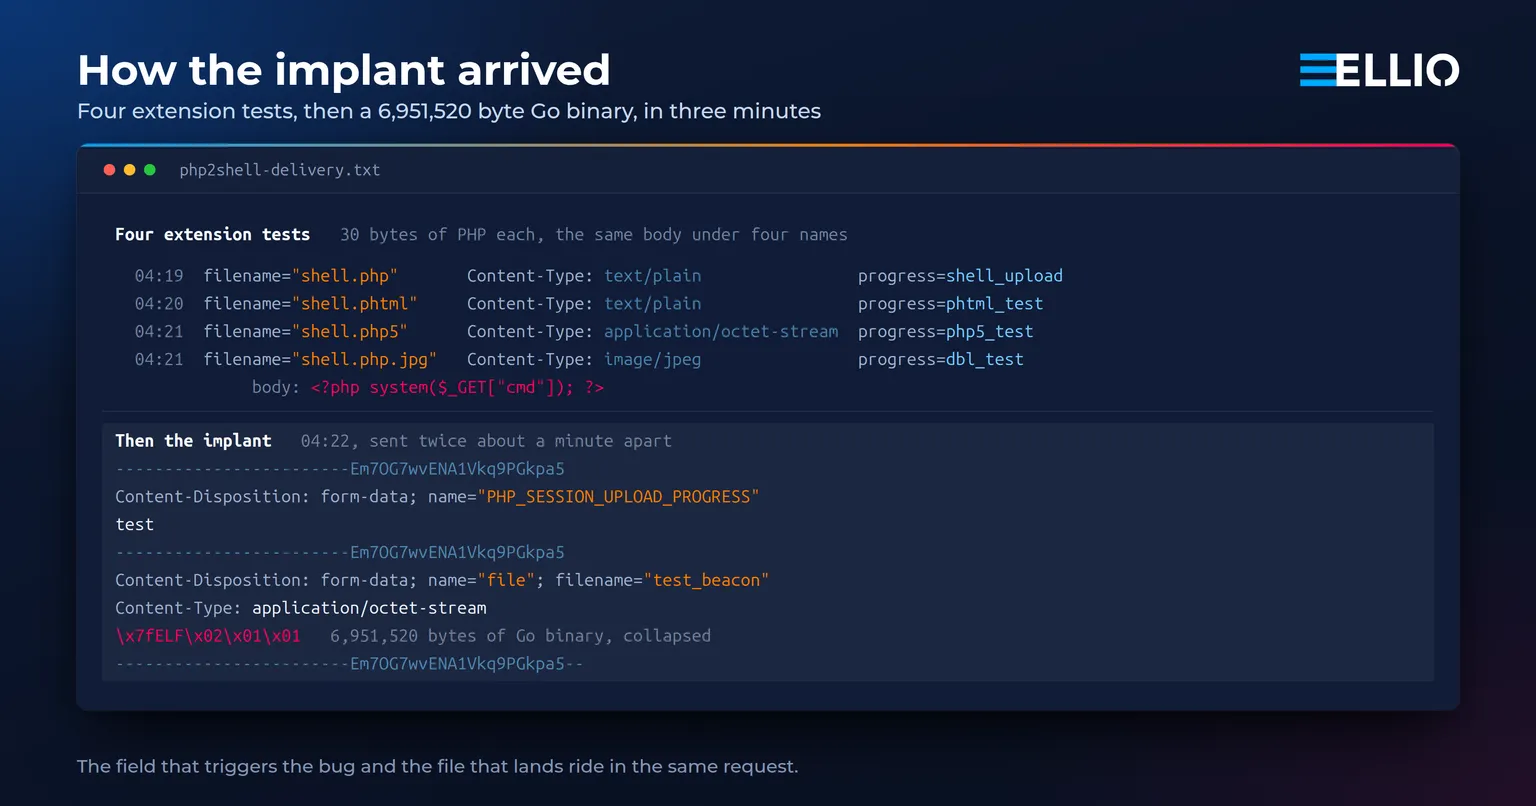
Task: Click the red close dot on the code window
Action: point(110,170)
